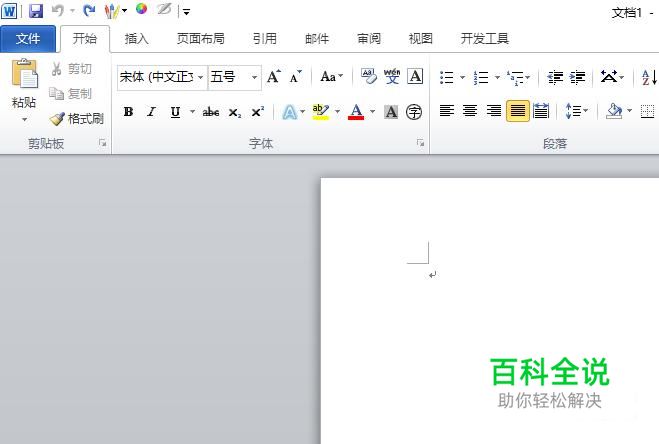Click the character border A icon

415,77
